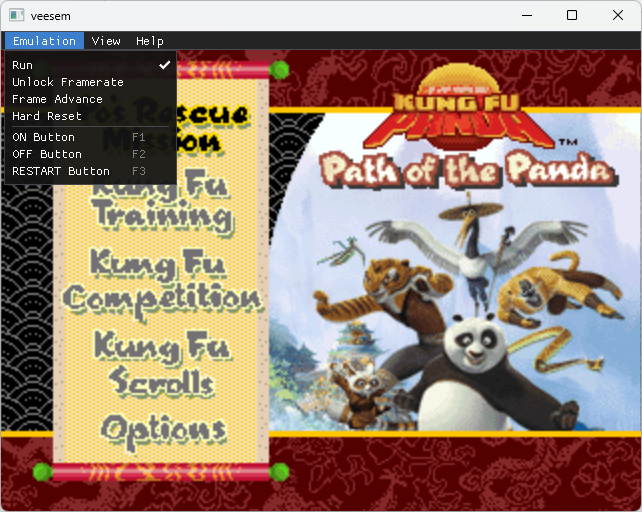Viewport: 642px width, 512px height.
Task: Toggle the Run option checkmark
Action: 90,65
